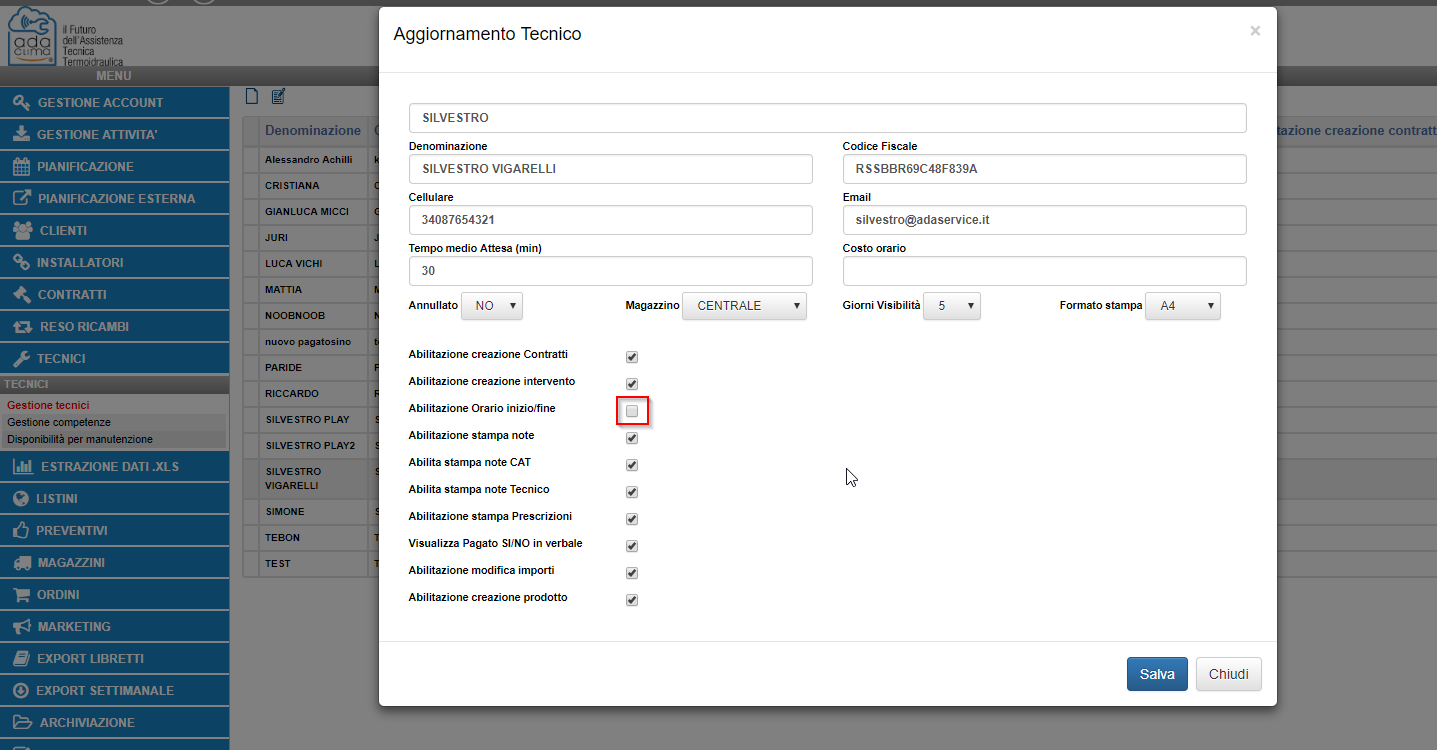Click the Codice Fiscale input field

[1045, 169]
